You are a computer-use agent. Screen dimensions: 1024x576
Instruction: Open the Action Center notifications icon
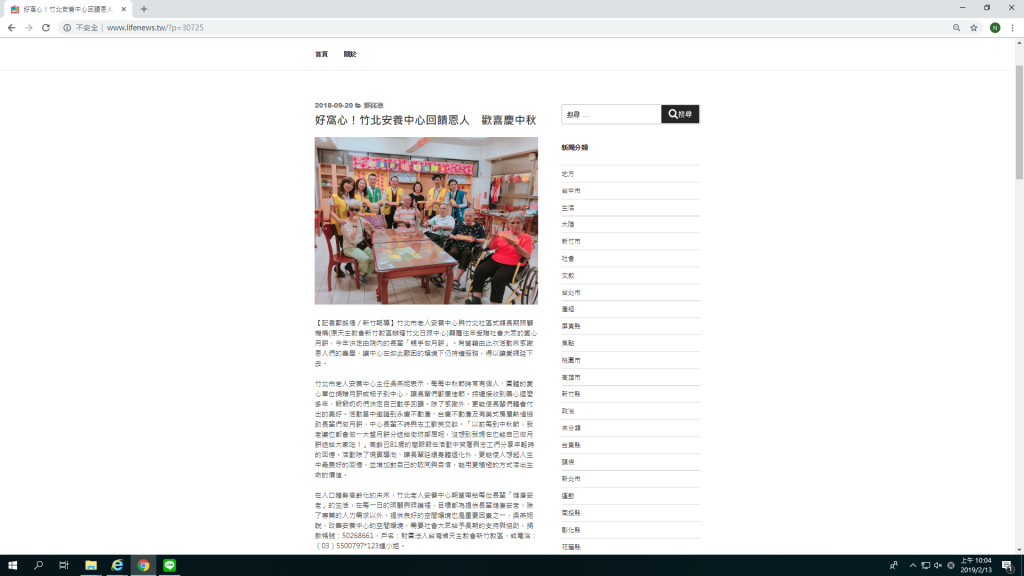pos(1008,565)
